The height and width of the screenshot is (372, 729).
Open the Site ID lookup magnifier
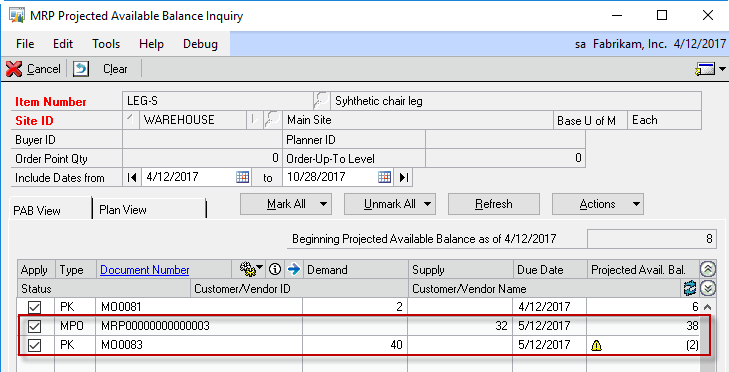[x=273, y=120]
